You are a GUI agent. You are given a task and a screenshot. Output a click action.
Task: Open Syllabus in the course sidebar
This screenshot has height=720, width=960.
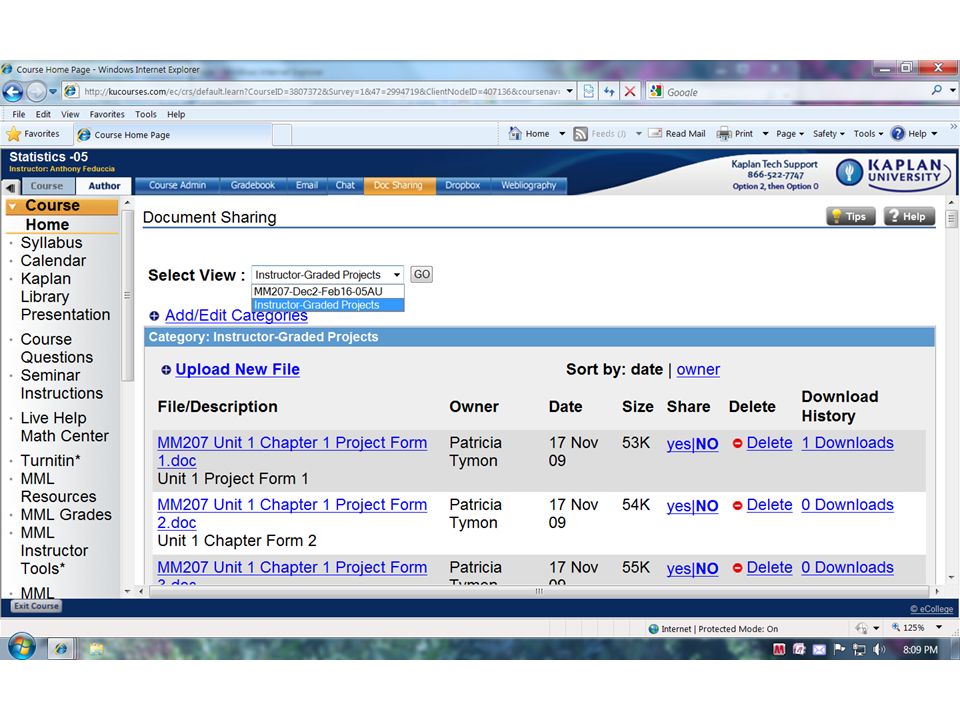pos(51,242)
